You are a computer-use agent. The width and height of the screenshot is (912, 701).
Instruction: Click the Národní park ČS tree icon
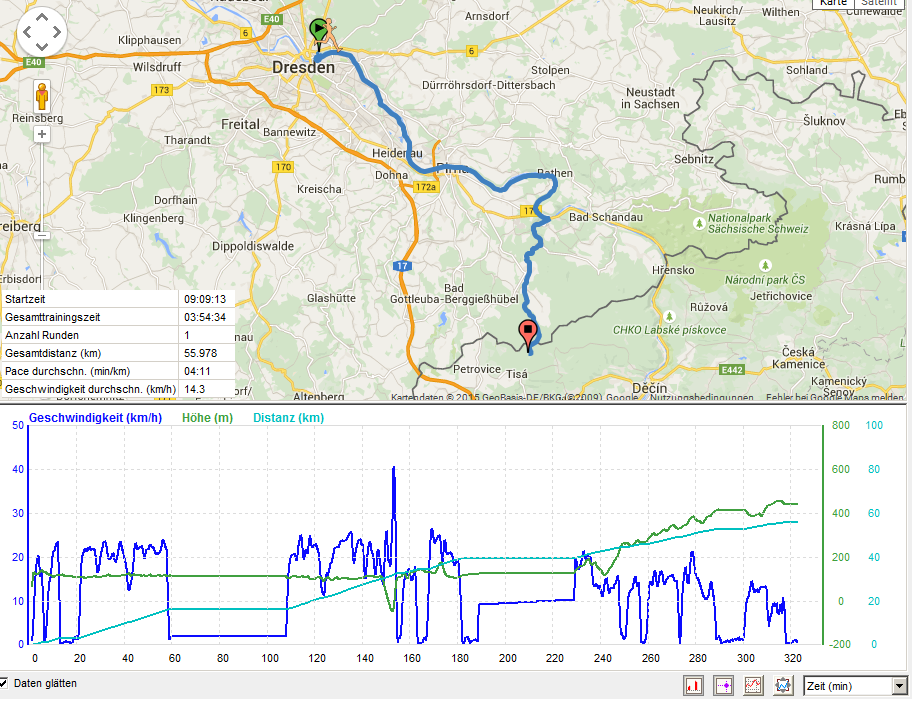(765, 266)
